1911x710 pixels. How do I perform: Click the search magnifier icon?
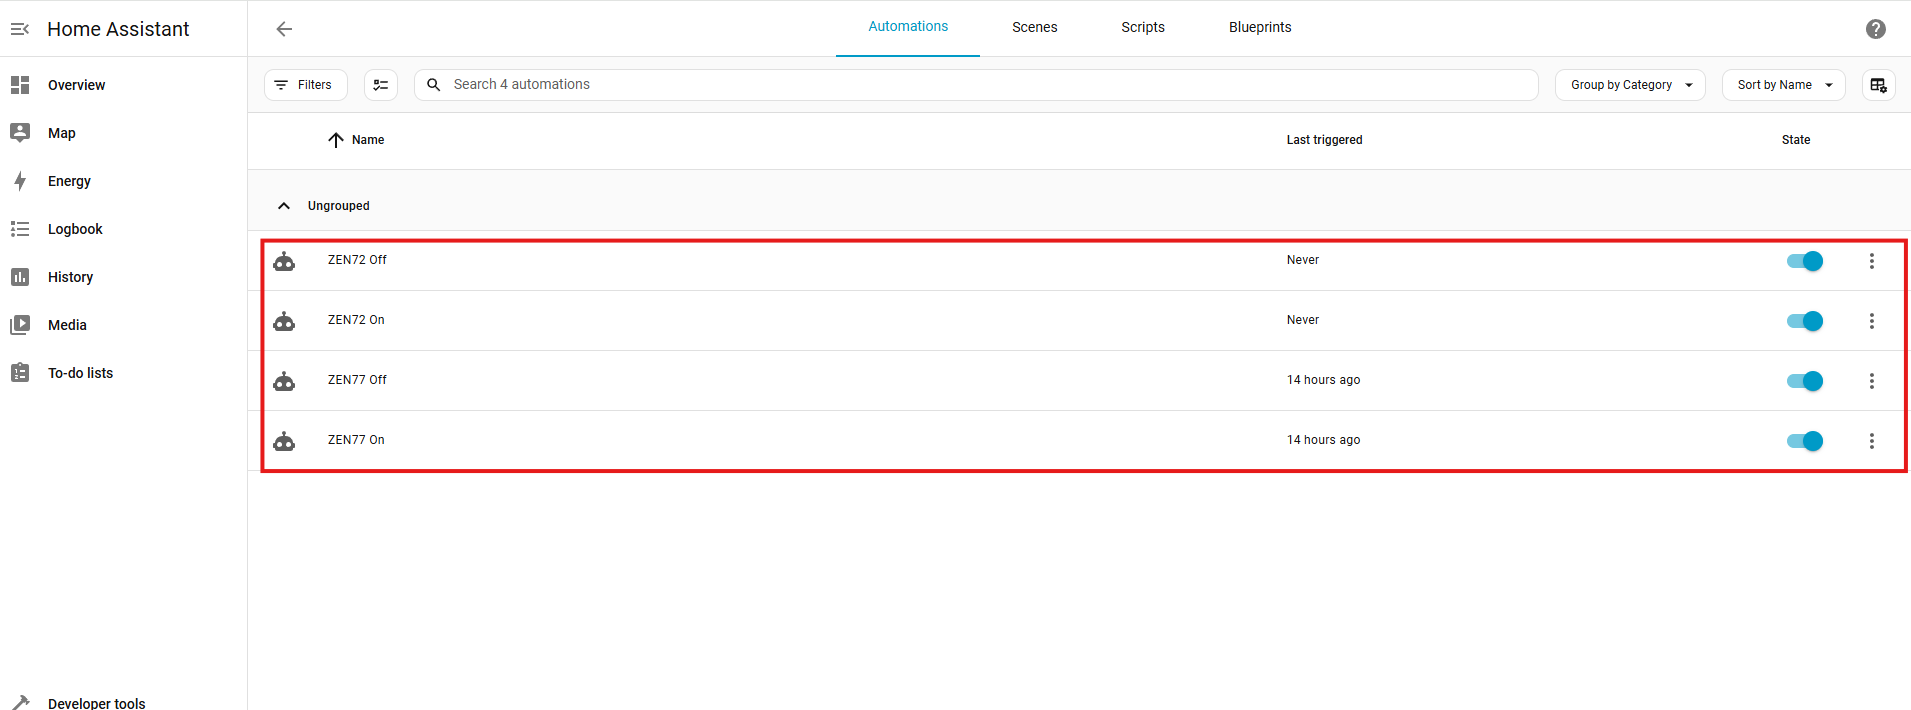click(434, 85)
